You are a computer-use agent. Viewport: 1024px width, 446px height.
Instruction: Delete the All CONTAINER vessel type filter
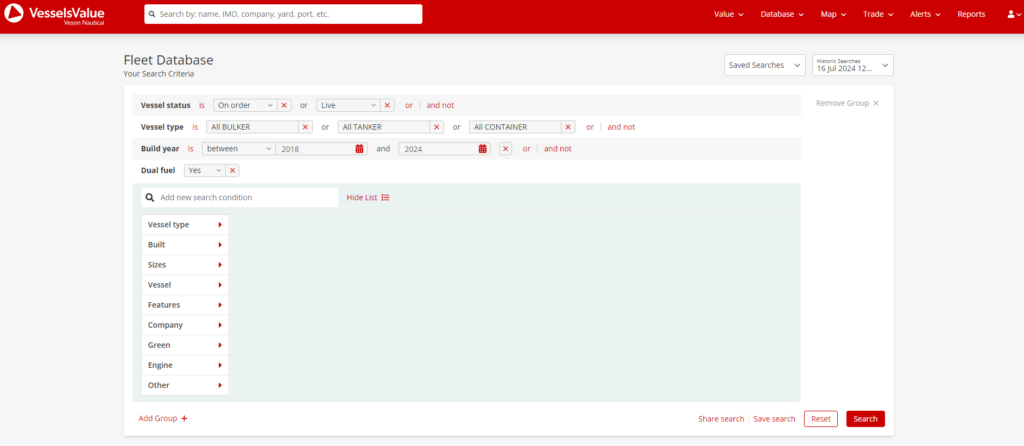pos(568,127)
